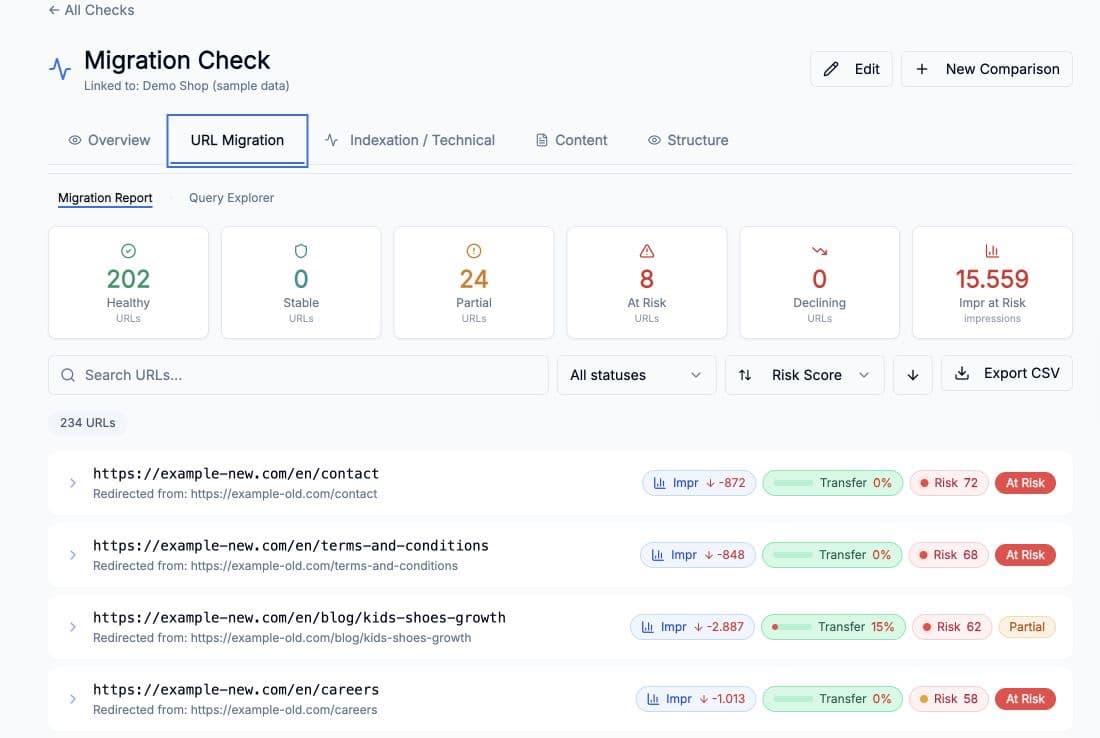The width and height of the screenshot is (1100, 738).
Task: Click the terms-and-conditions new URL text
Action: (x=290, y=546)
